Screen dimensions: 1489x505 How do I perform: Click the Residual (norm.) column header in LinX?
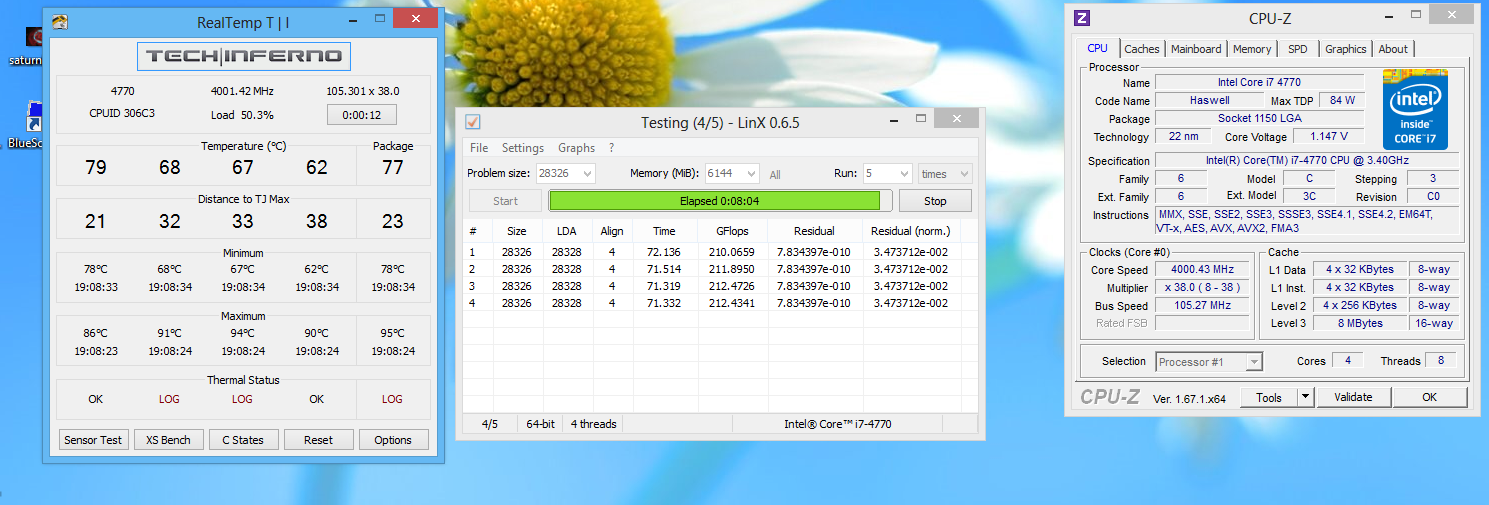click(x=910, y=231)
